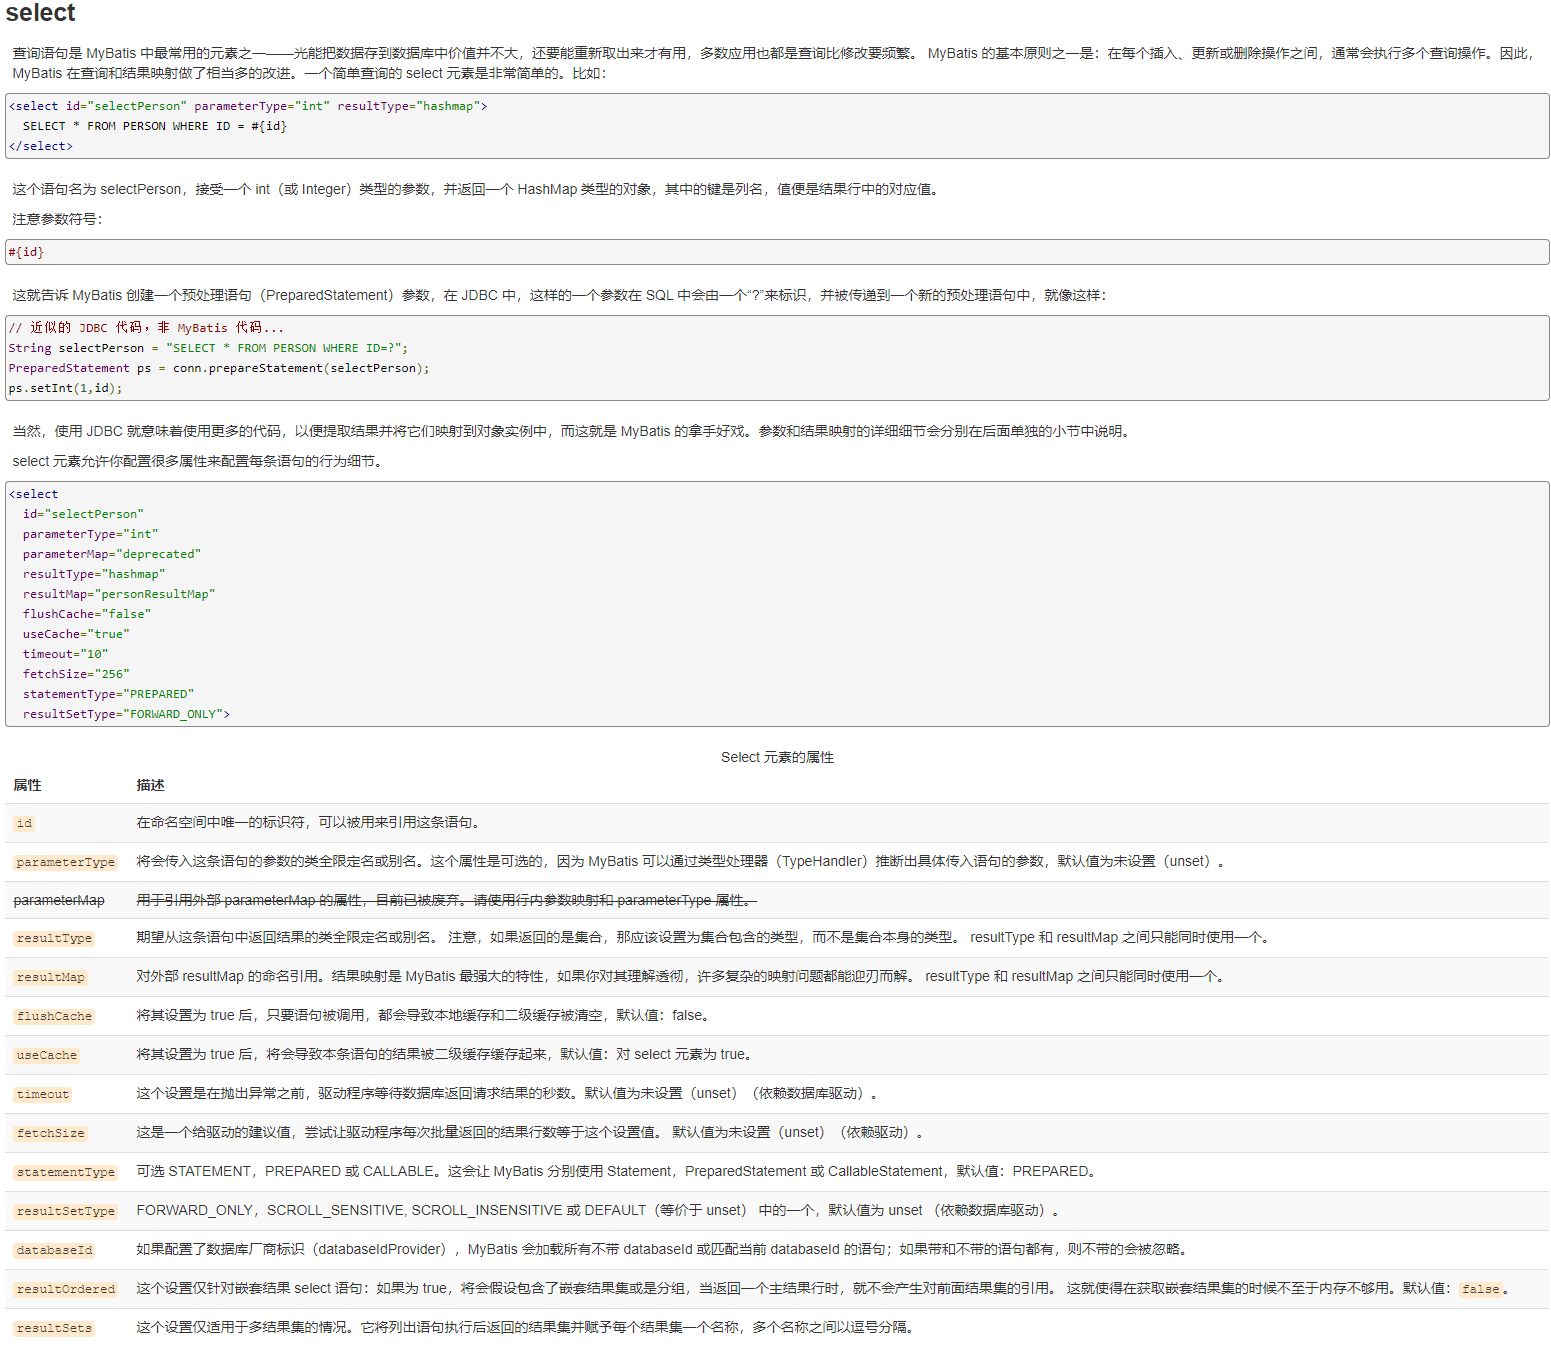Click the 'SELECT * FROM PERSON WHERE ID = #{id}' line

click(x=155, y=126)
